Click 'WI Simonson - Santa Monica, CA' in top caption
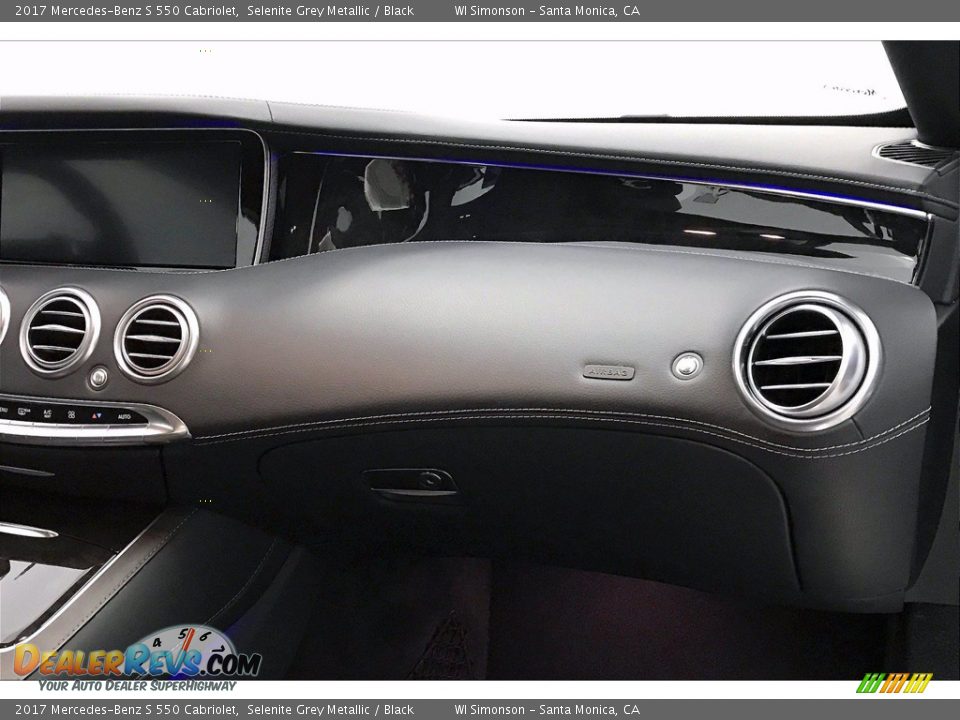 (x=547, y=10)
